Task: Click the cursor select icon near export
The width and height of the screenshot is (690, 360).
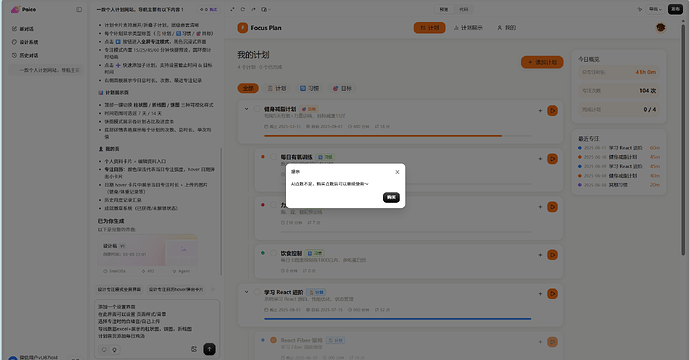Action: pyautogui.click(x=639, y=9)
